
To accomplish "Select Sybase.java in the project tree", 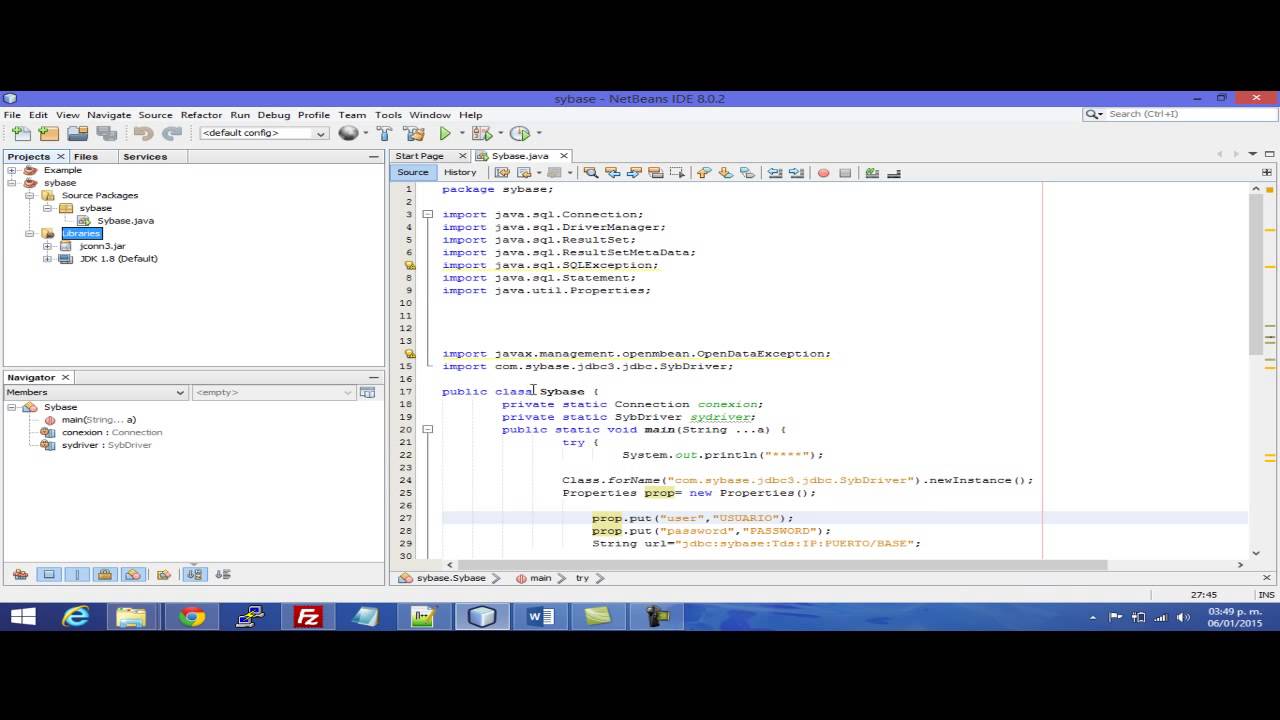I will click(x=125, y=221).
